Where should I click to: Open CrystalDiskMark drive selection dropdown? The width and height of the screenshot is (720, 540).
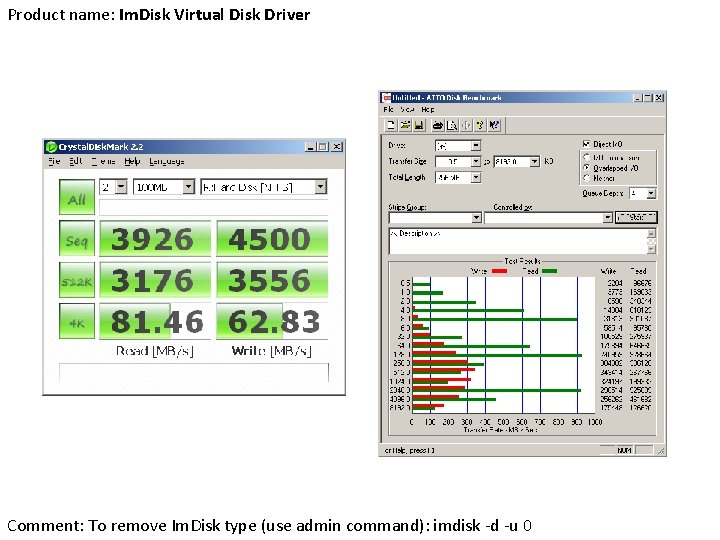coord(321,187)
